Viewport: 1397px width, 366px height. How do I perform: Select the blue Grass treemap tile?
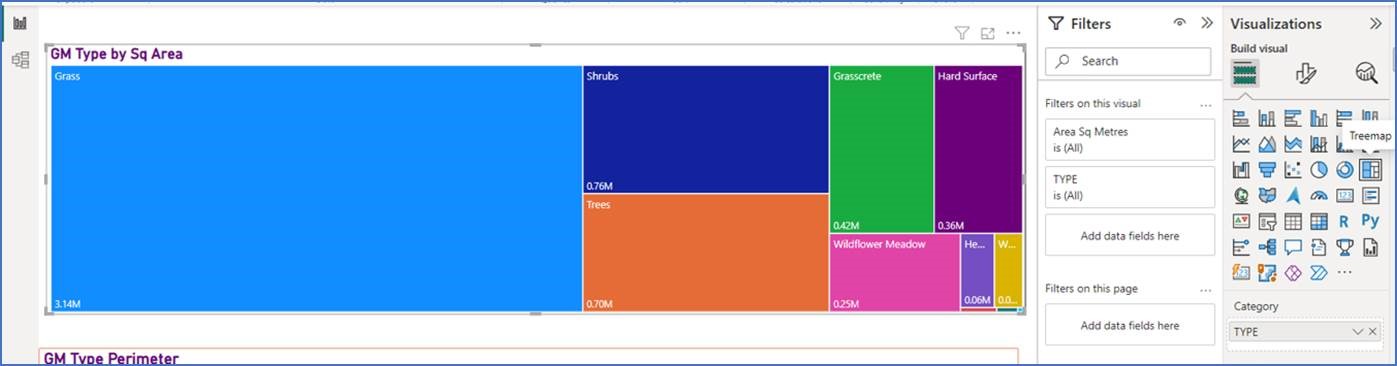tap(316, 189)
